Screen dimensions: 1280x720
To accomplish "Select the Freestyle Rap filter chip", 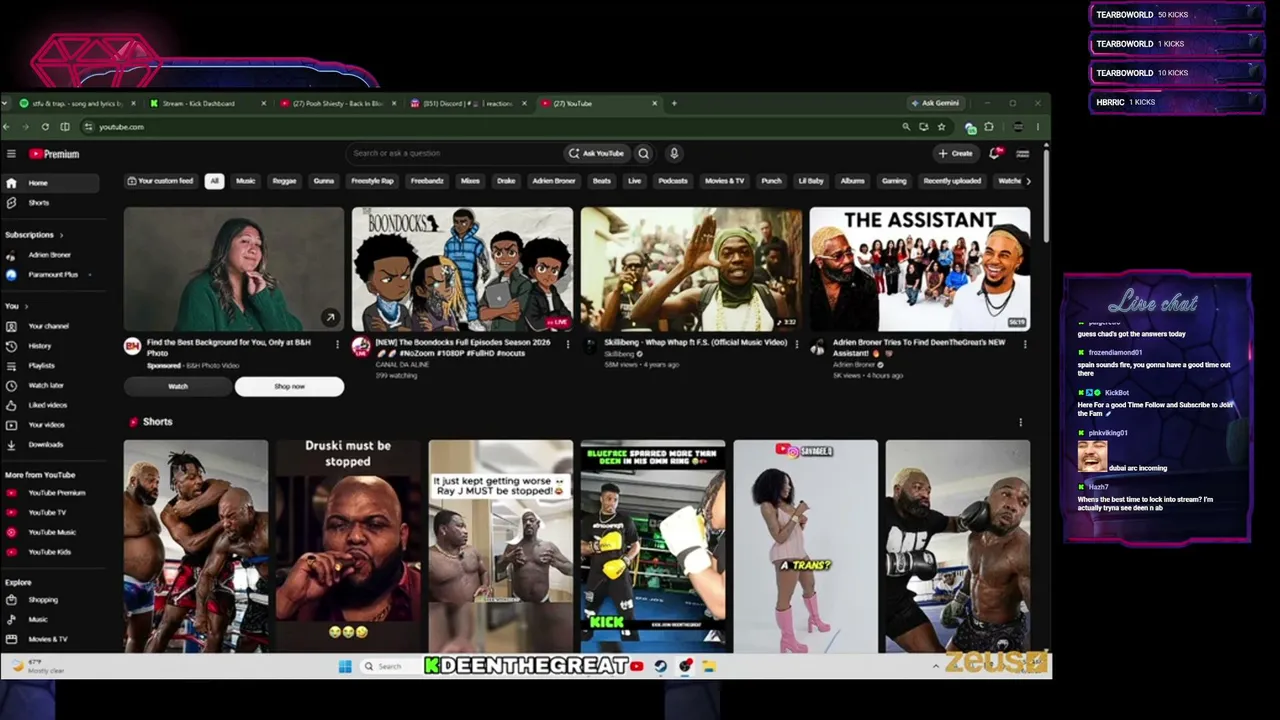I will pyautogui.click(x=372, y=181).
